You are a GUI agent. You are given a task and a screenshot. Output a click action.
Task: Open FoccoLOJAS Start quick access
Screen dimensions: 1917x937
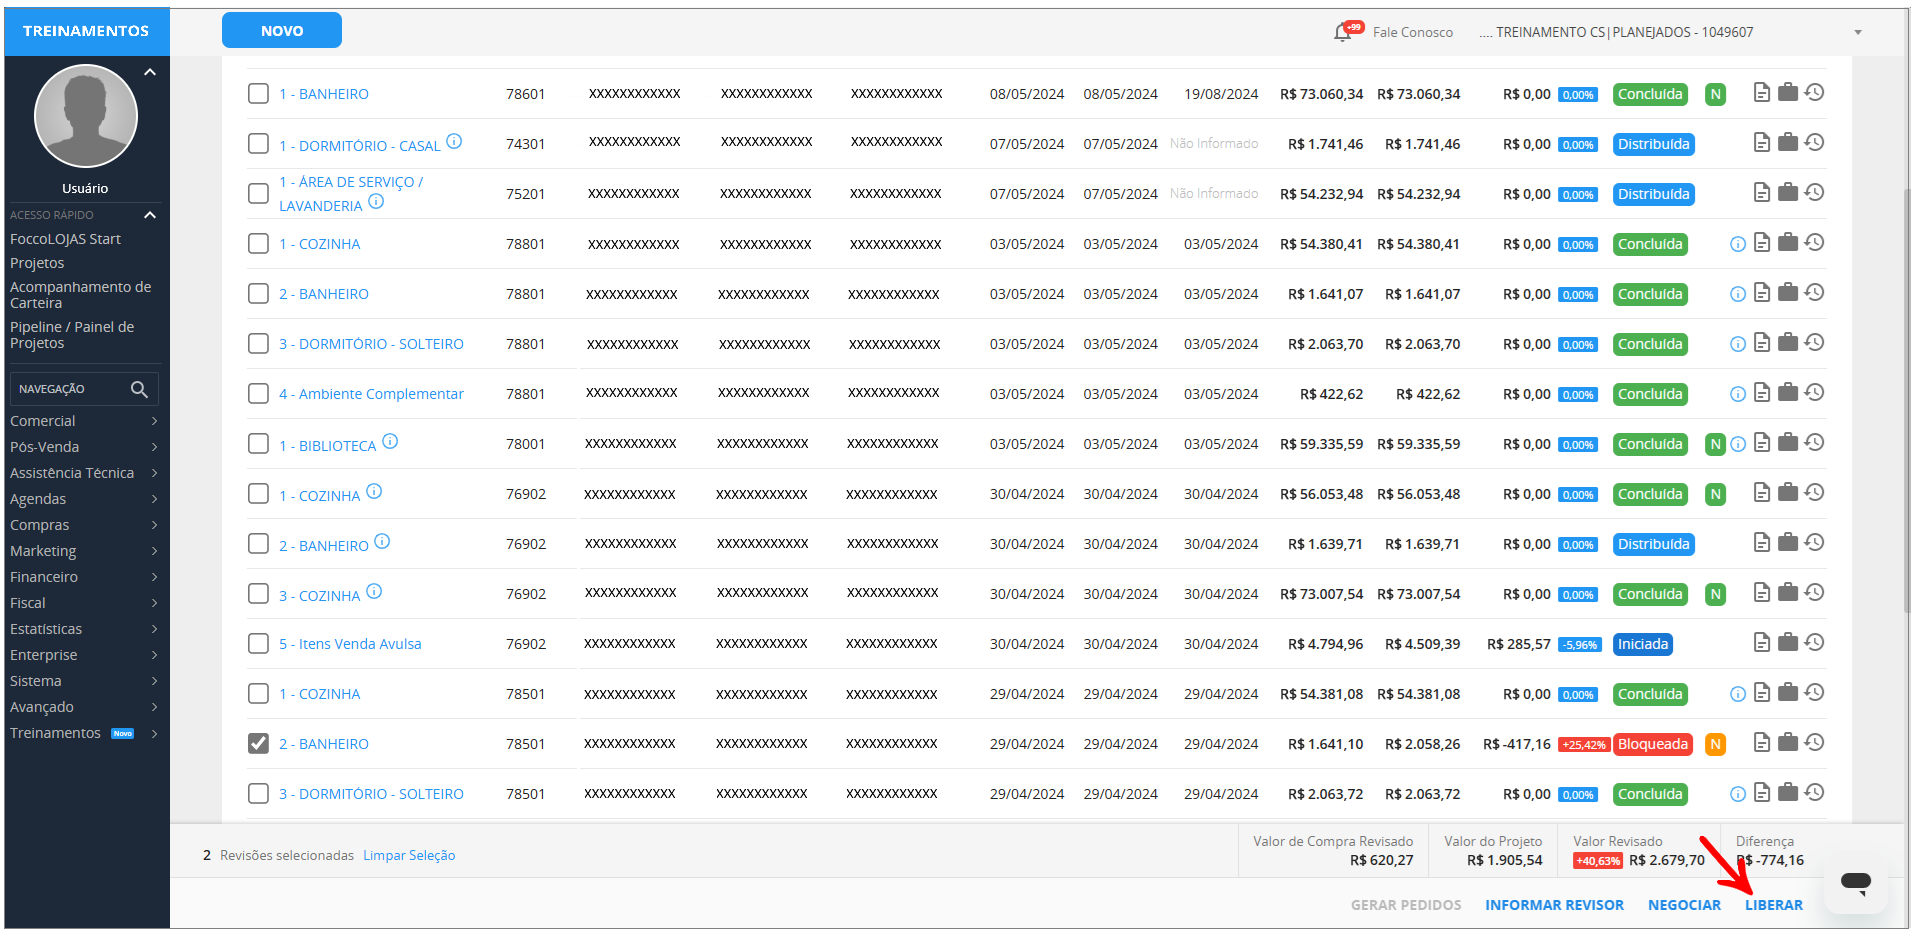click(x=65, y=239)
